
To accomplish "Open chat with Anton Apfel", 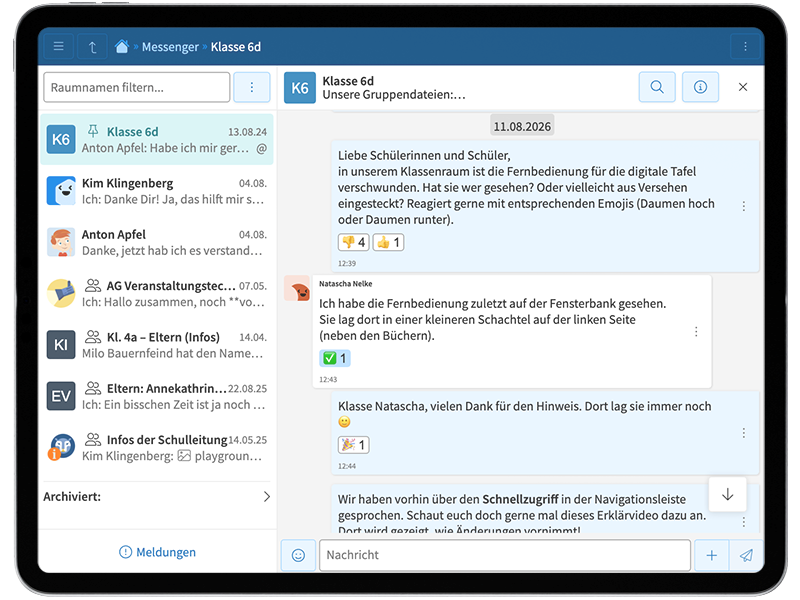I will pos(157,242).
